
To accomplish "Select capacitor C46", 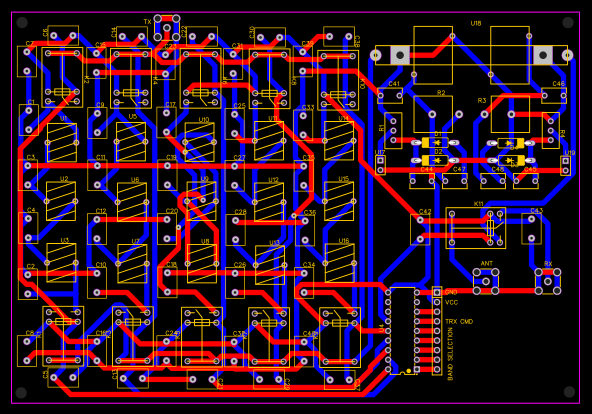I will [554, 96].
